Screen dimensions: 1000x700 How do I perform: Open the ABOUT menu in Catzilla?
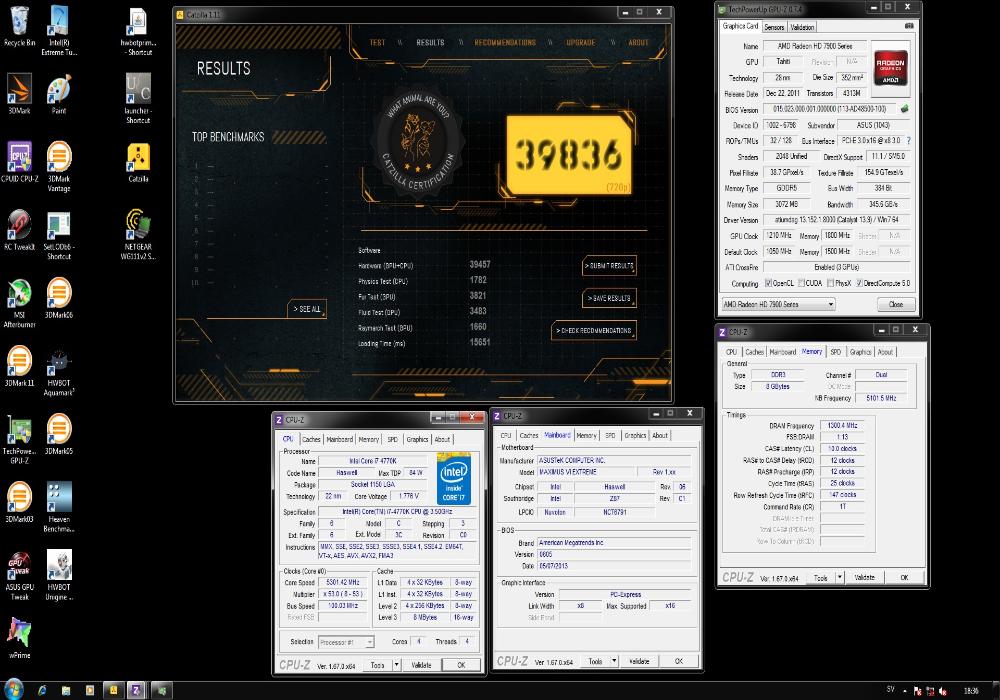[638, 43]
